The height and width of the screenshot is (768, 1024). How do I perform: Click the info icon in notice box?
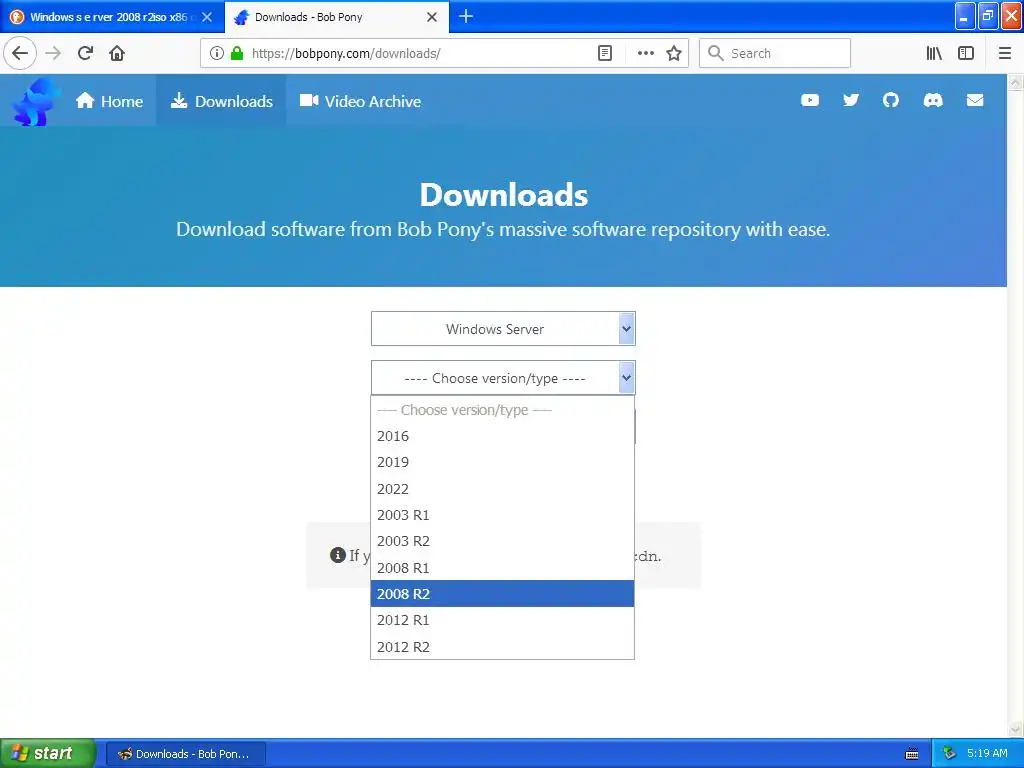[338, 555]
